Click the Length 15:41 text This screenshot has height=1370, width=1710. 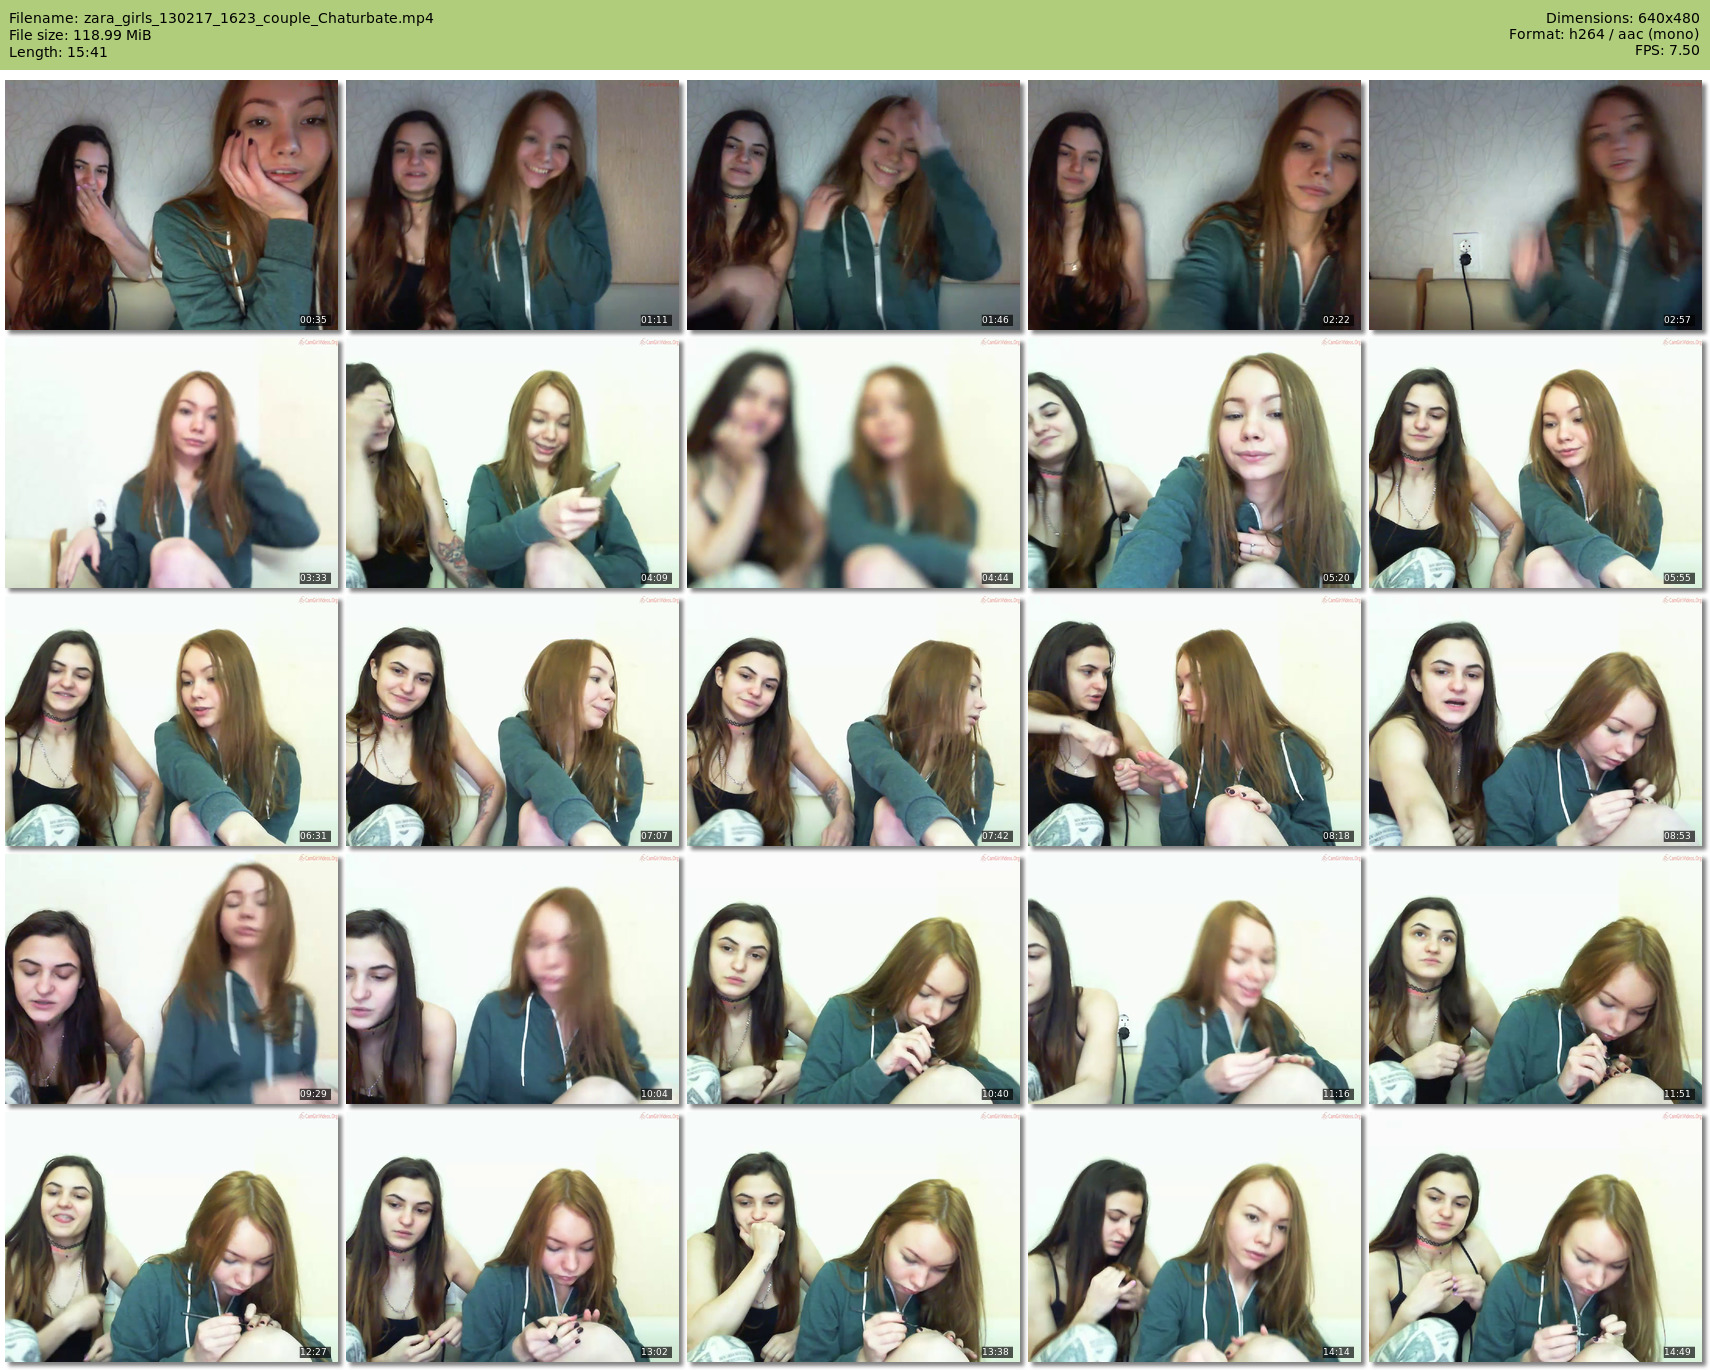coord(58,52)
